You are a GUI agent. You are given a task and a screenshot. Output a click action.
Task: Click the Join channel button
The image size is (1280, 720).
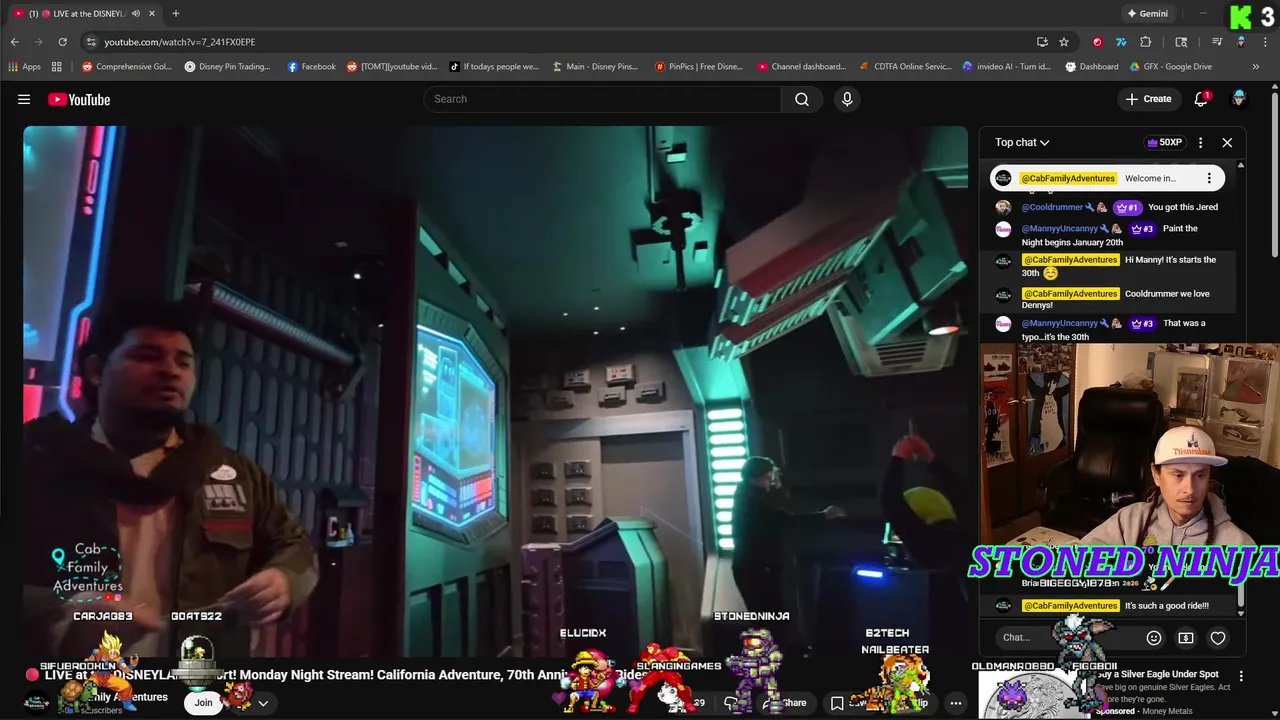tap(203, 703)
